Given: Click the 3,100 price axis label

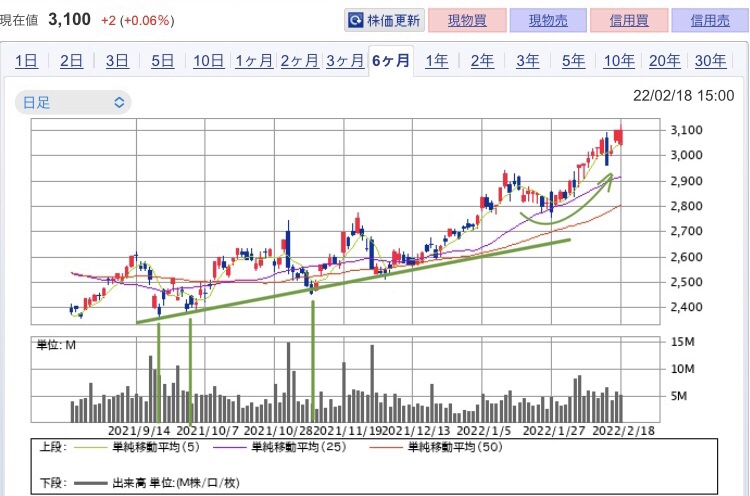Looking at the screenshot, I should pos(686,130).
